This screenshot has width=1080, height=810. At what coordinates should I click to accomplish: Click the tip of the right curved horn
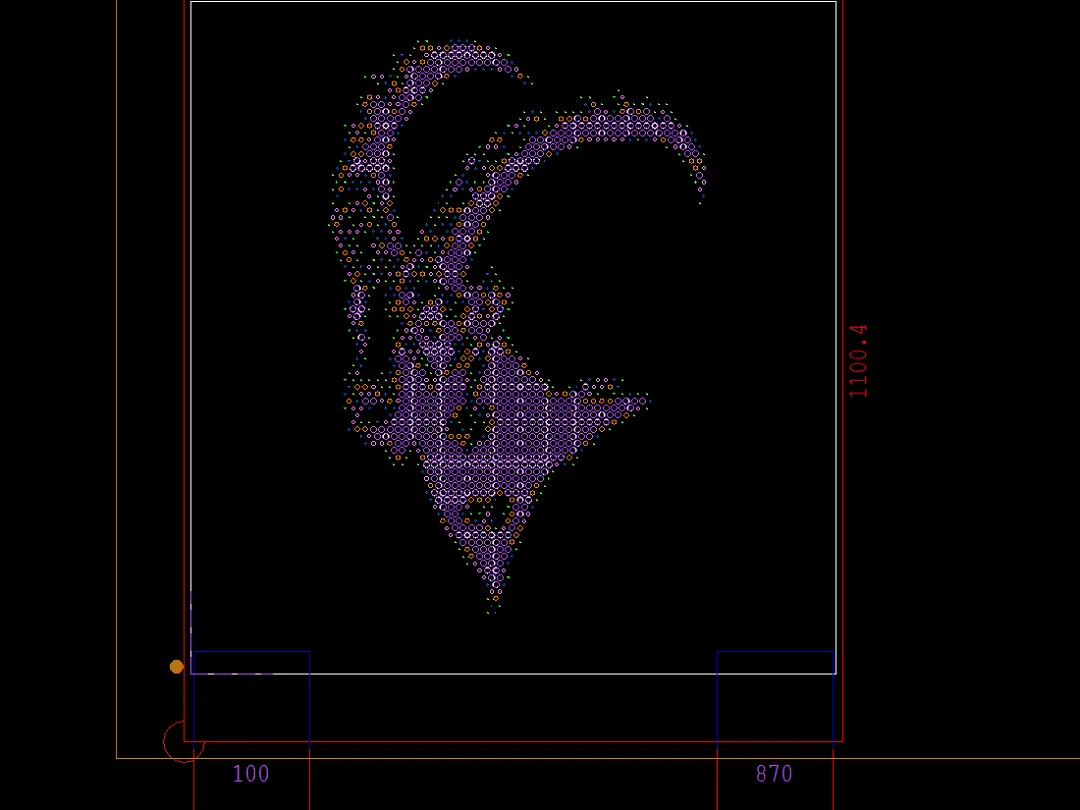point(701,195)
